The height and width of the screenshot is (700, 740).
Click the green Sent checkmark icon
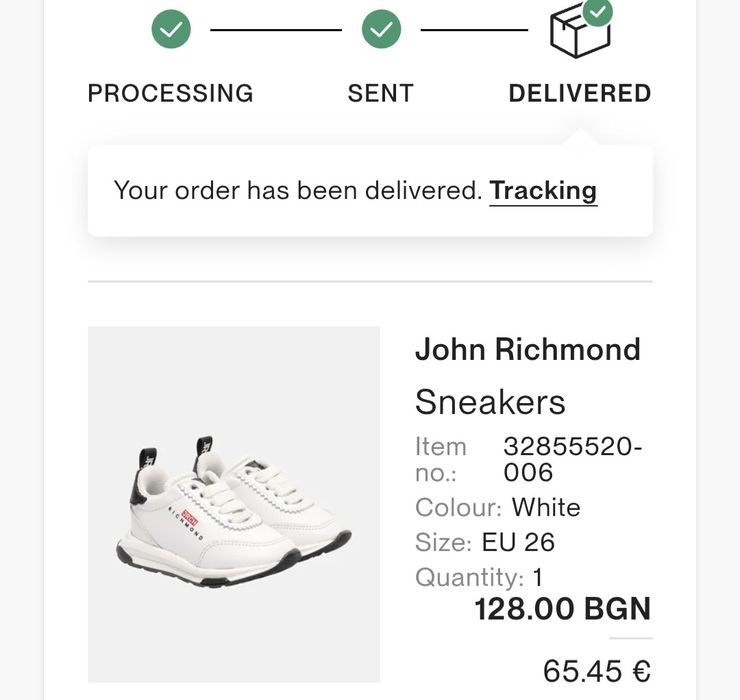point(381,30)
